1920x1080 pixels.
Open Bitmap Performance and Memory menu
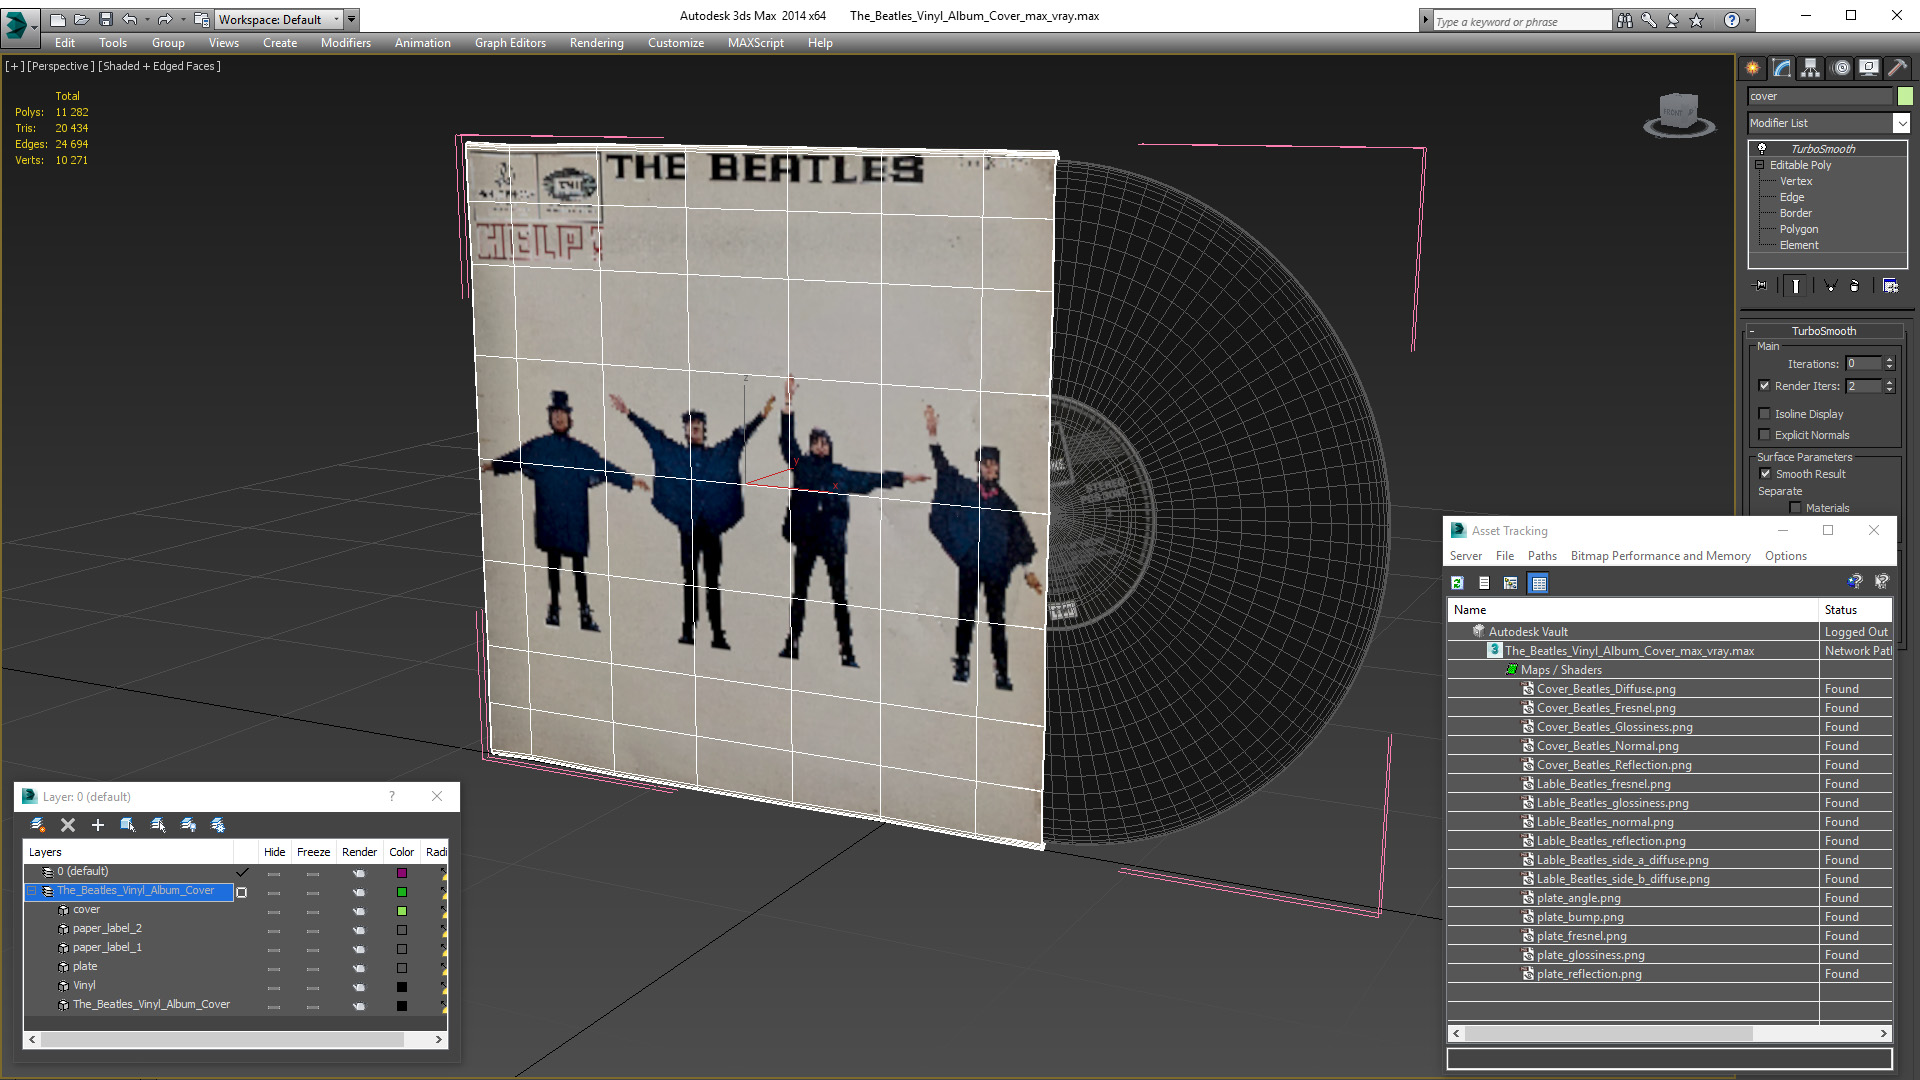[1660, 556]
